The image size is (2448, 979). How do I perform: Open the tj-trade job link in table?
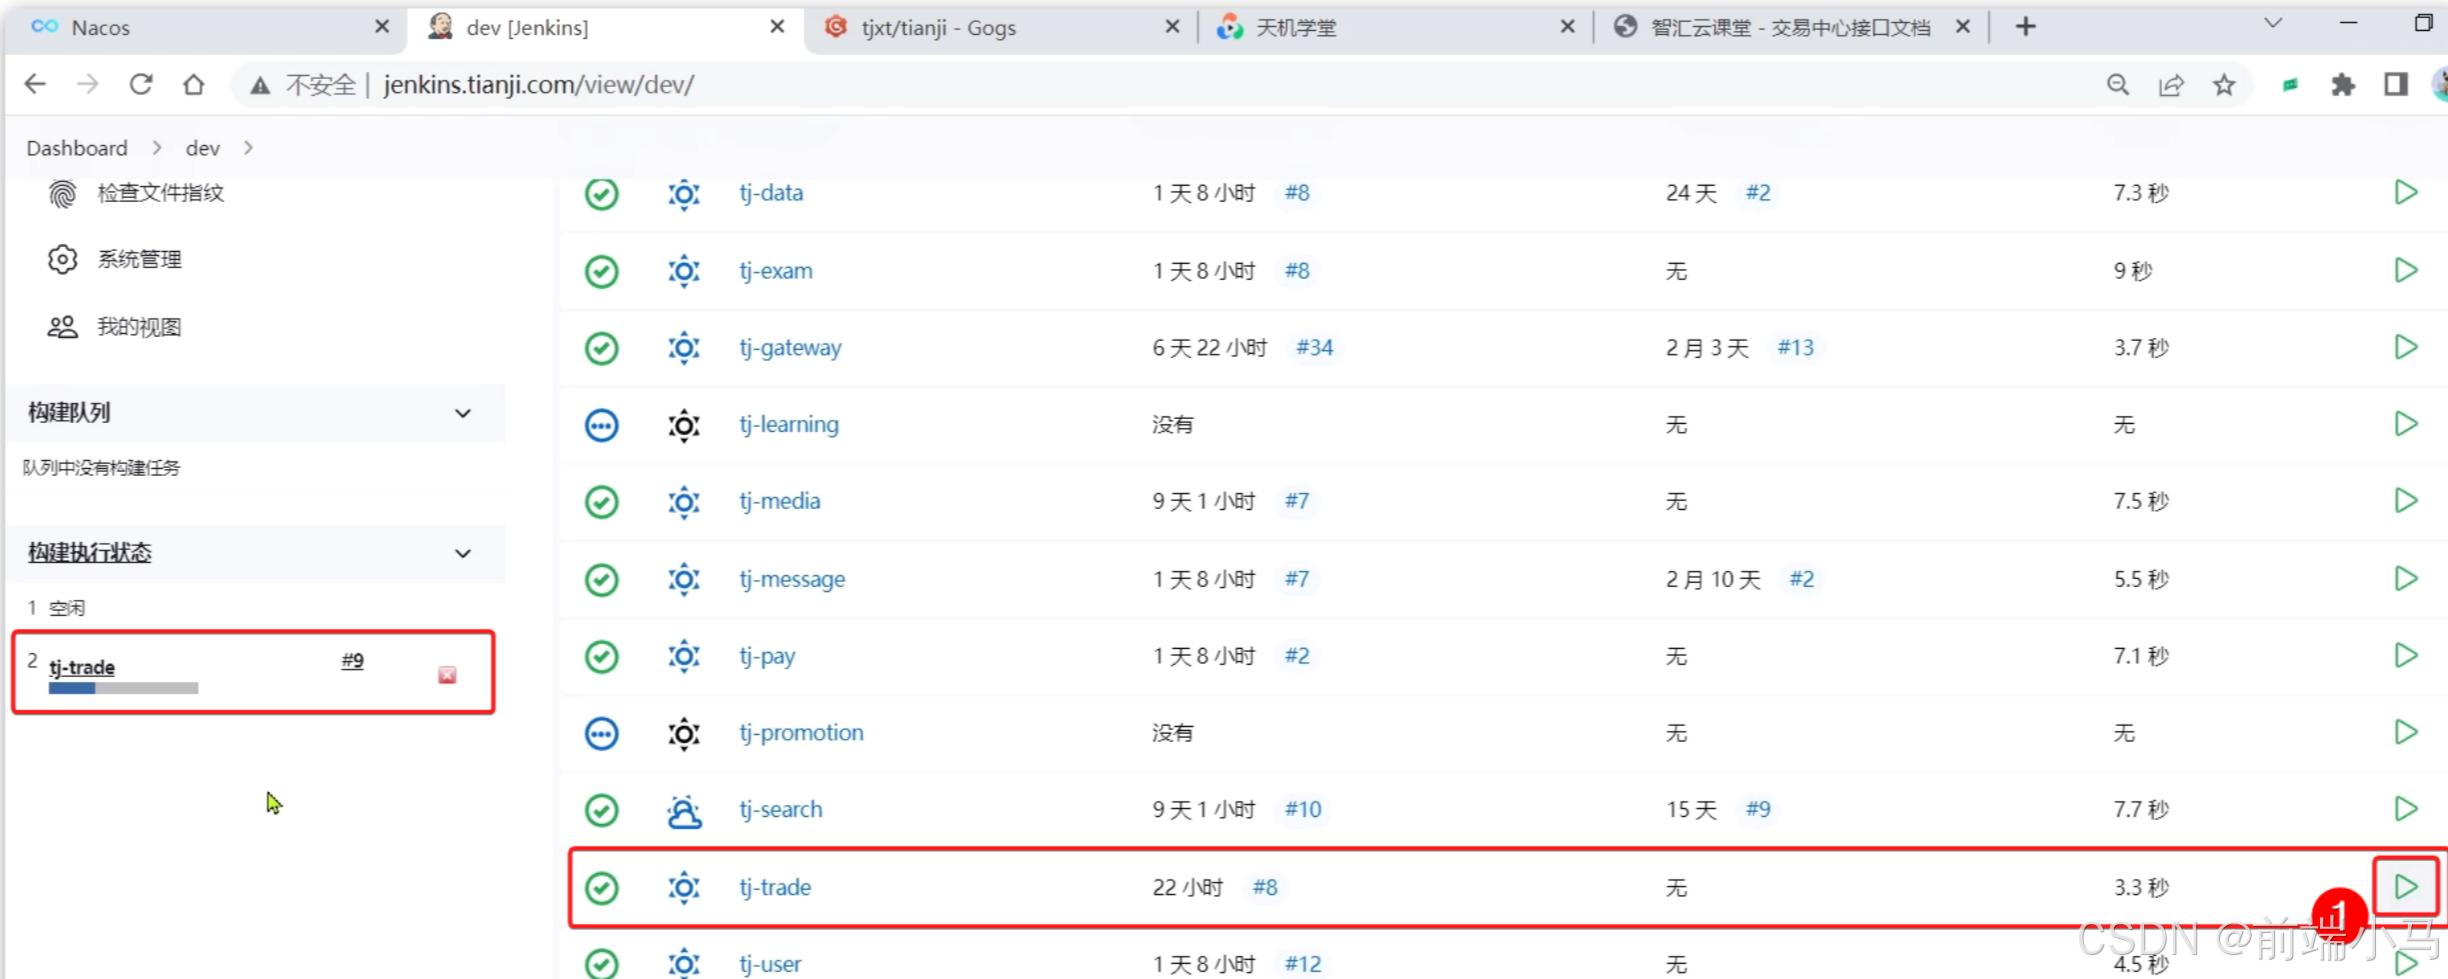[x=775, y=888]
